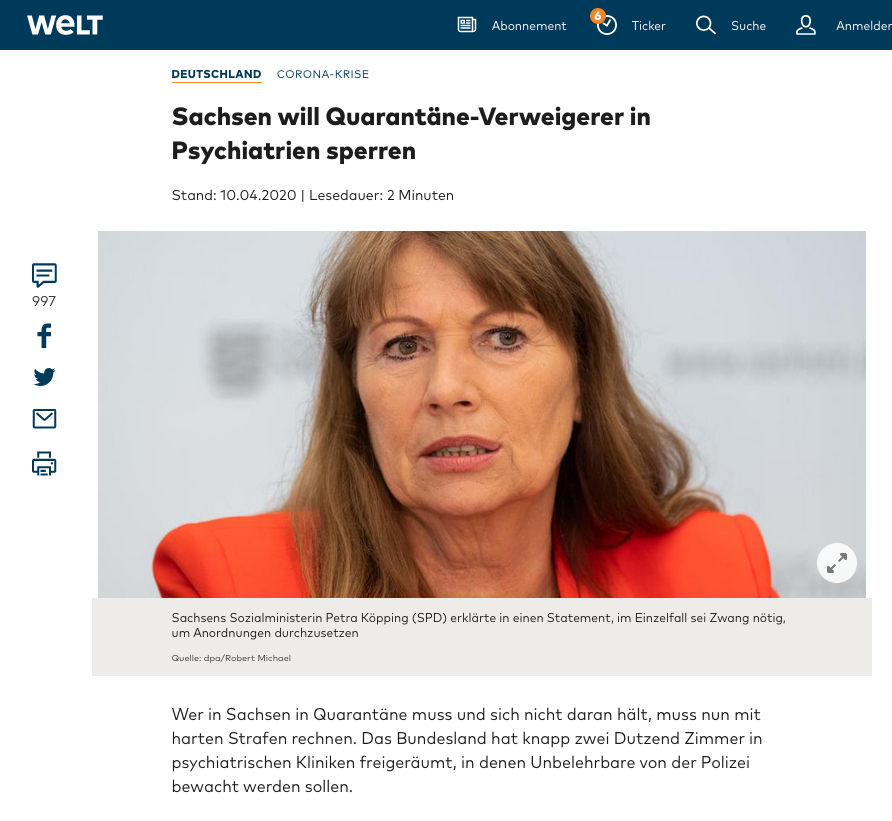The height and width of the screenshot is (821, 892).
Task: Click the article headline about Sachsen
Action: pyautogui.click(x=411, y=134)
